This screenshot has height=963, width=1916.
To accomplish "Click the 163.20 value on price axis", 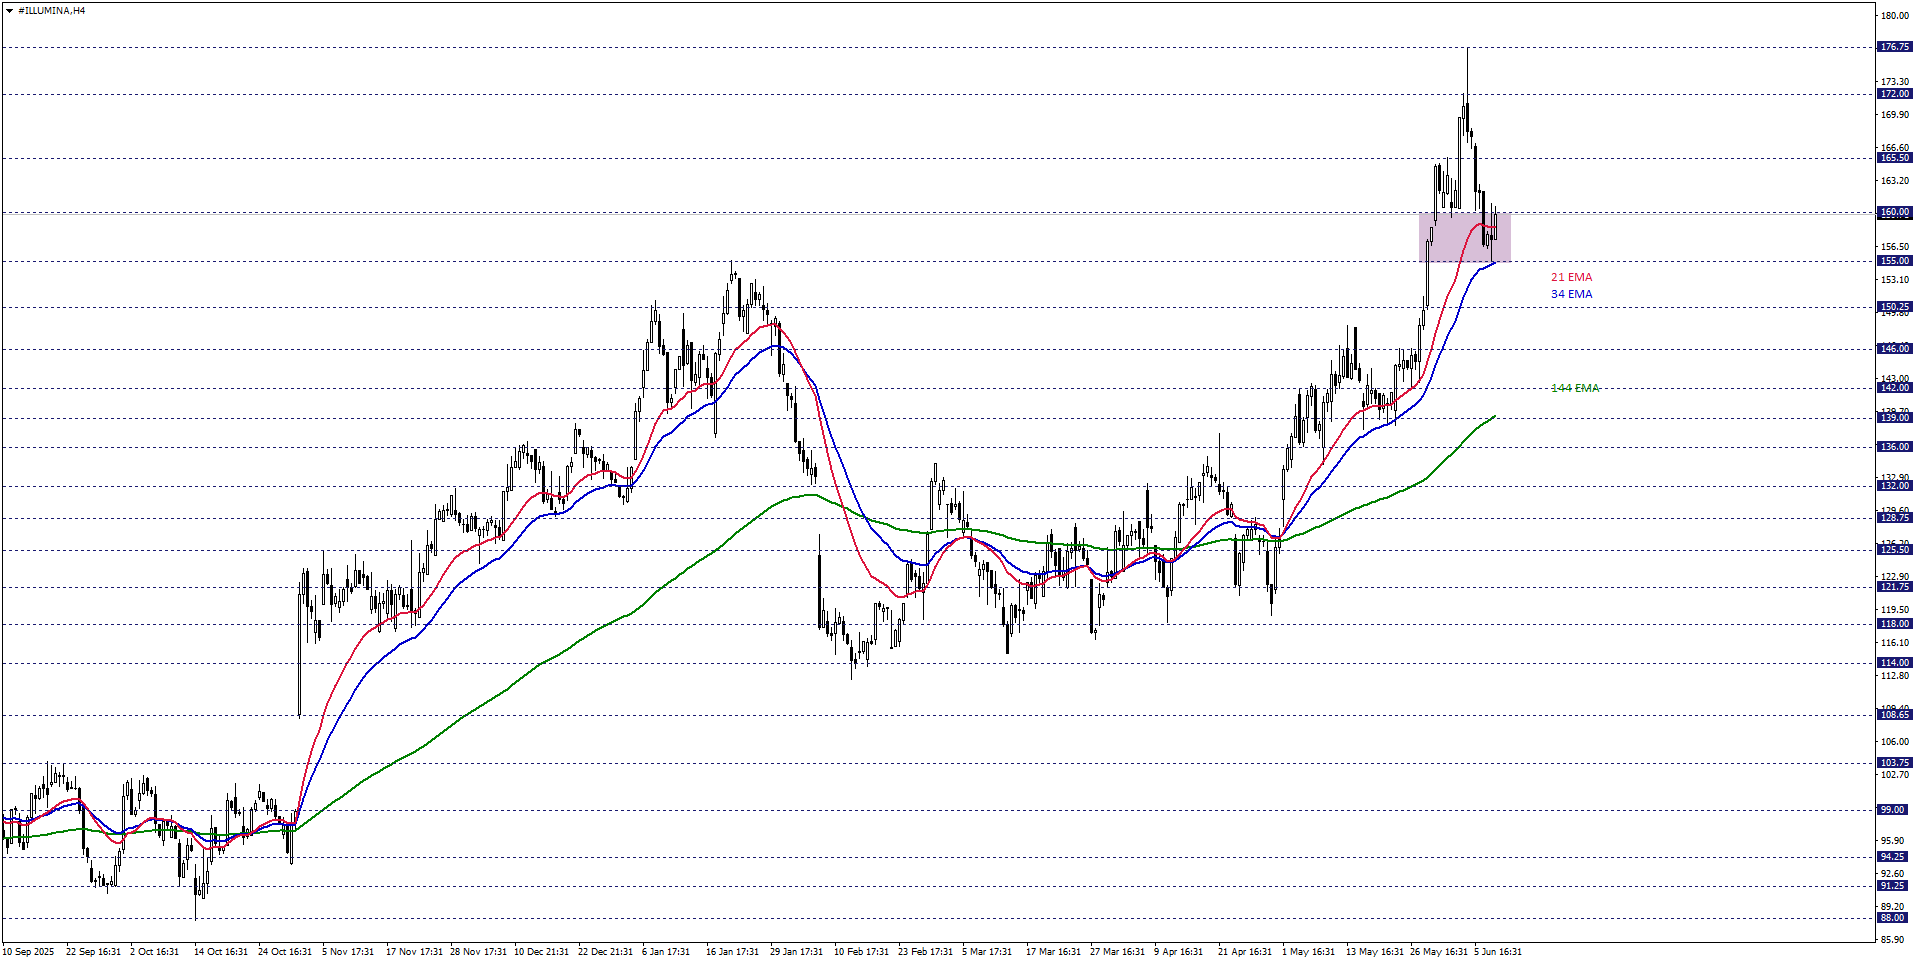I will (x=1894, y=181).
